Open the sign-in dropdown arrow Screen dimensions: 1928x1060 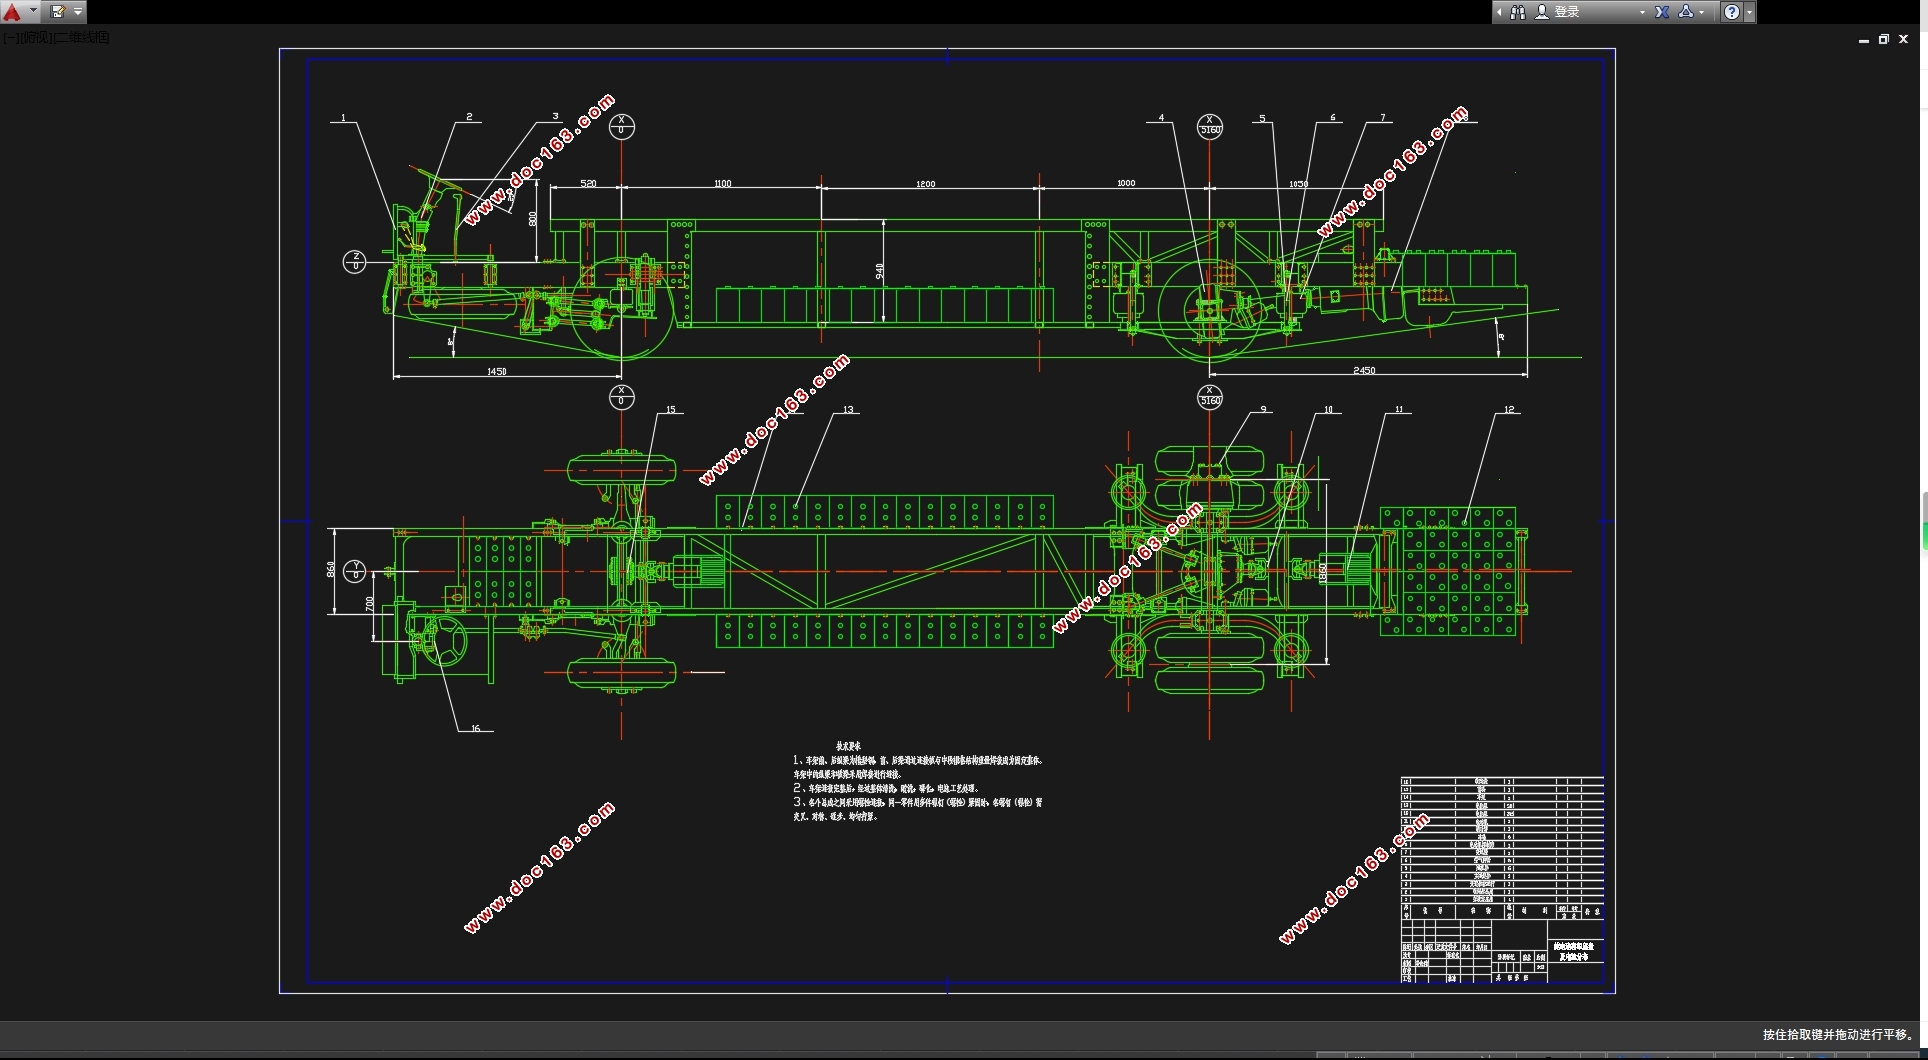[x=1642, y=12]
